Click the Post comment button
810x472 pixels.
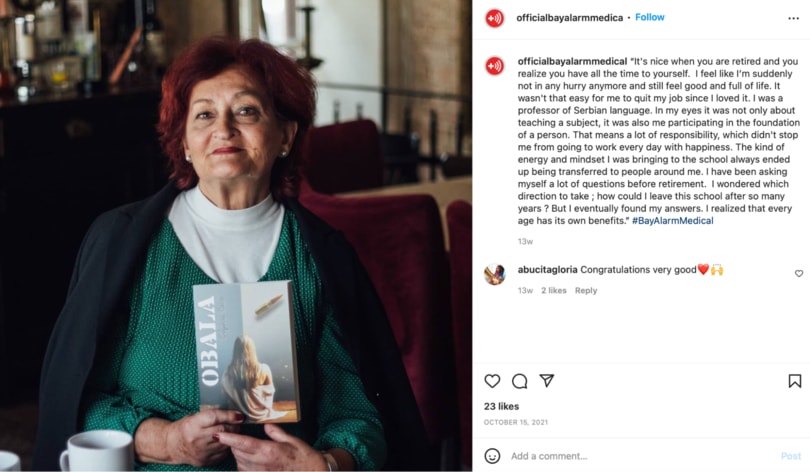click(x=790, y=456)
